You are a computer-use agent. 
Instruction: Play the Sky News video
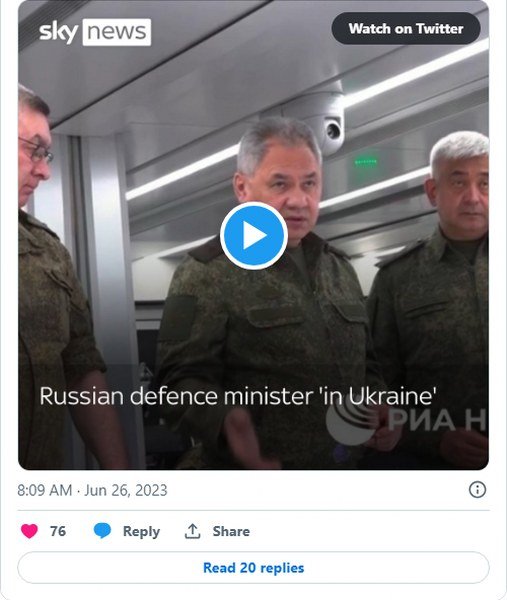254,236
